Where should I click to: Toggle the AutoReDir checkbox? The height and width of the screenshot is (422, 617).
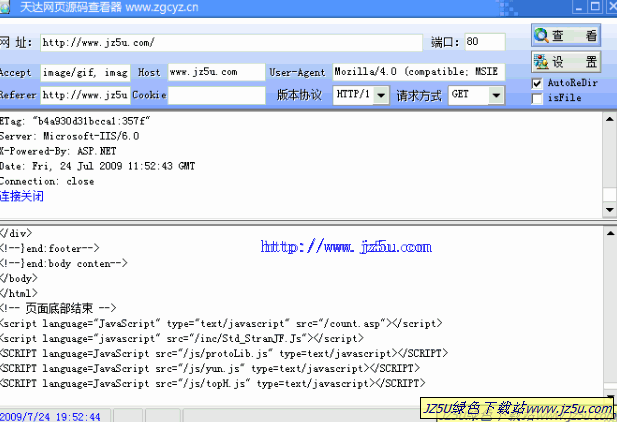click(537, 83)
